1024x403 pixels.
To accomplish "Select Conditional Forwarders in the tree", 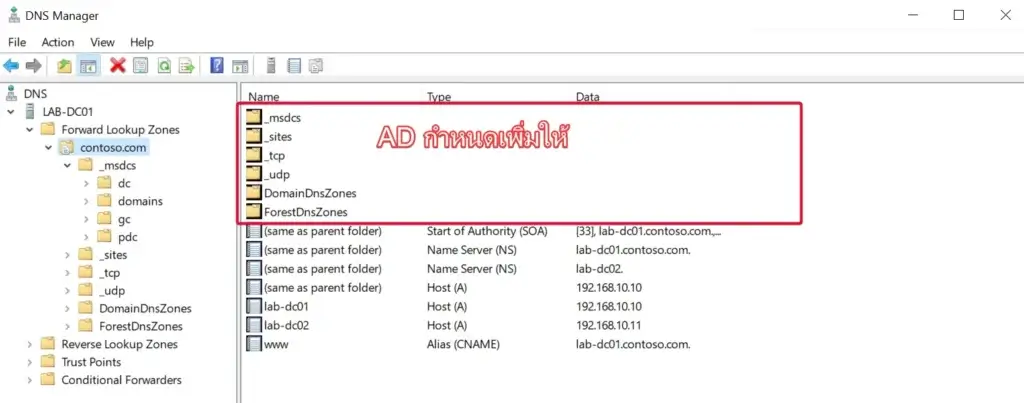I will pos(121,380).
